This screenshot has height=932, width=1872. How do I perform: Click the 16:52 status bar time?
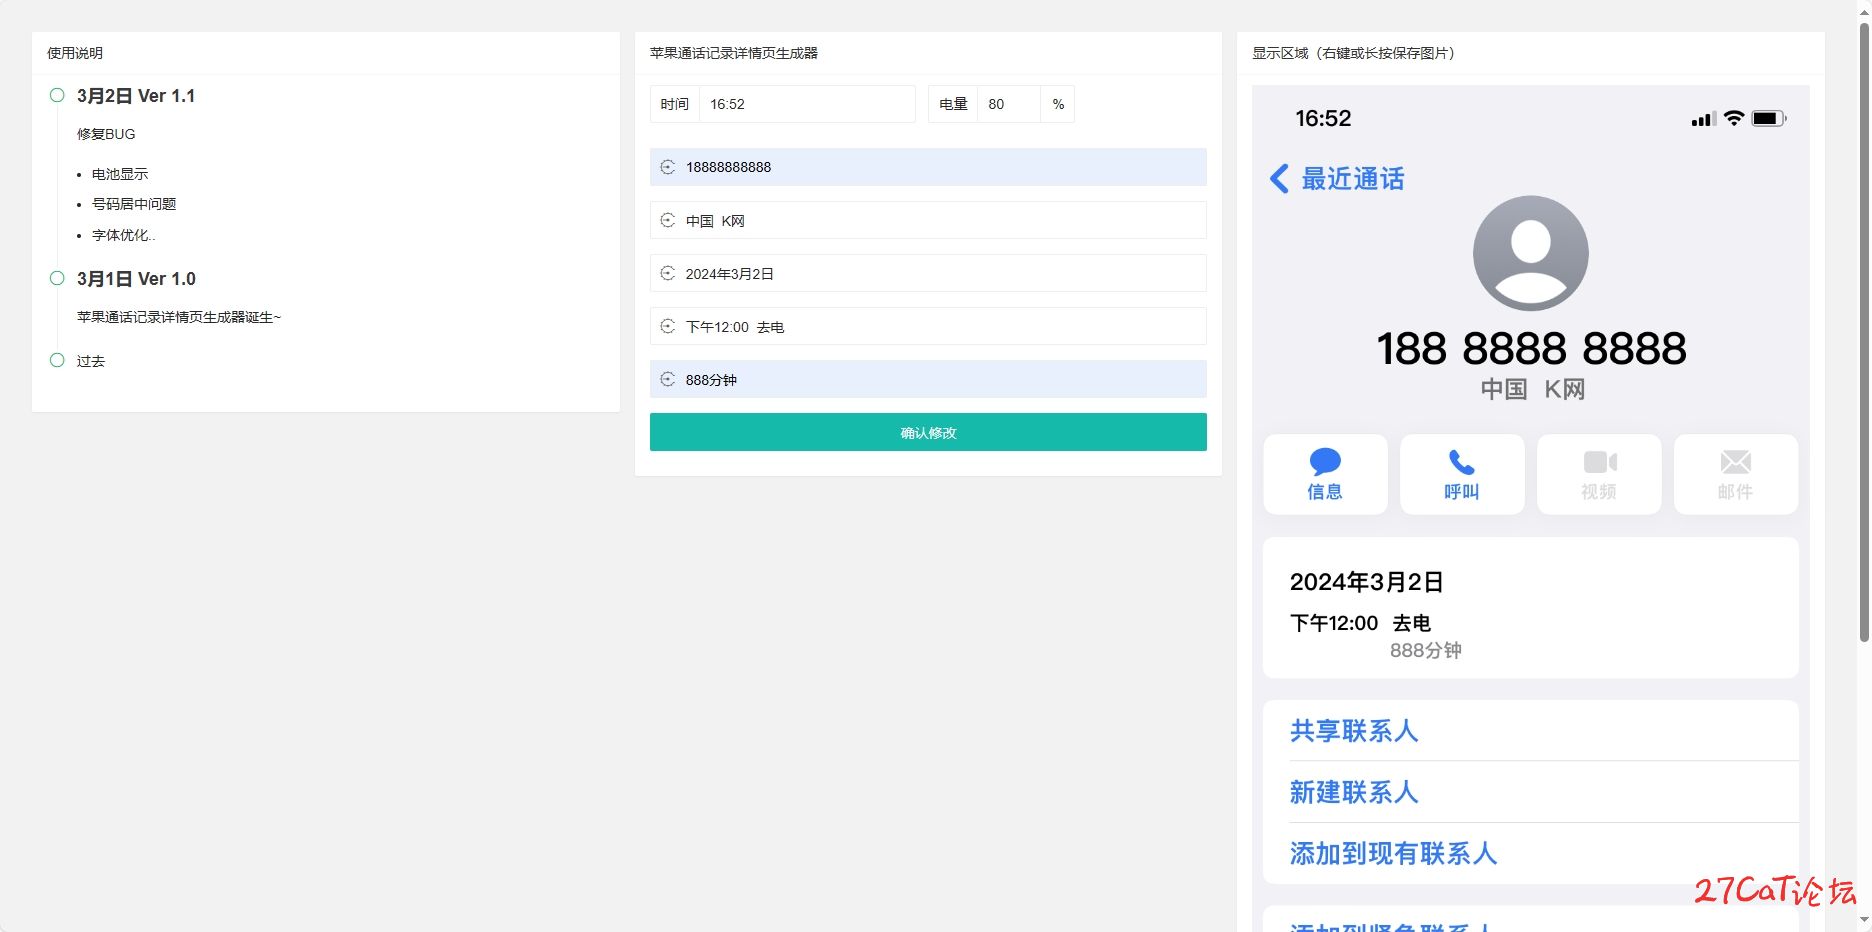[x=1323, y=119]
